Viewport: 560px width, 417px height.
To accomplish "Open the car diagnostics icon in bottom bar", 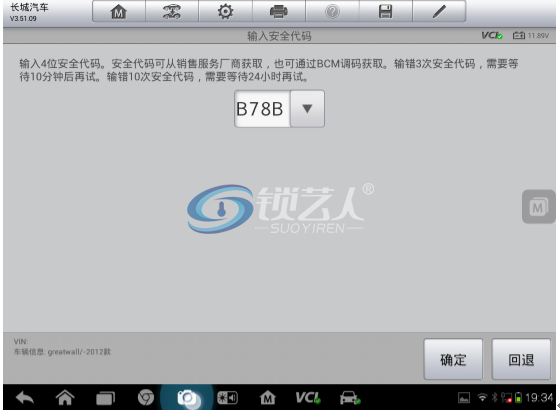I will tap(349, 398).
